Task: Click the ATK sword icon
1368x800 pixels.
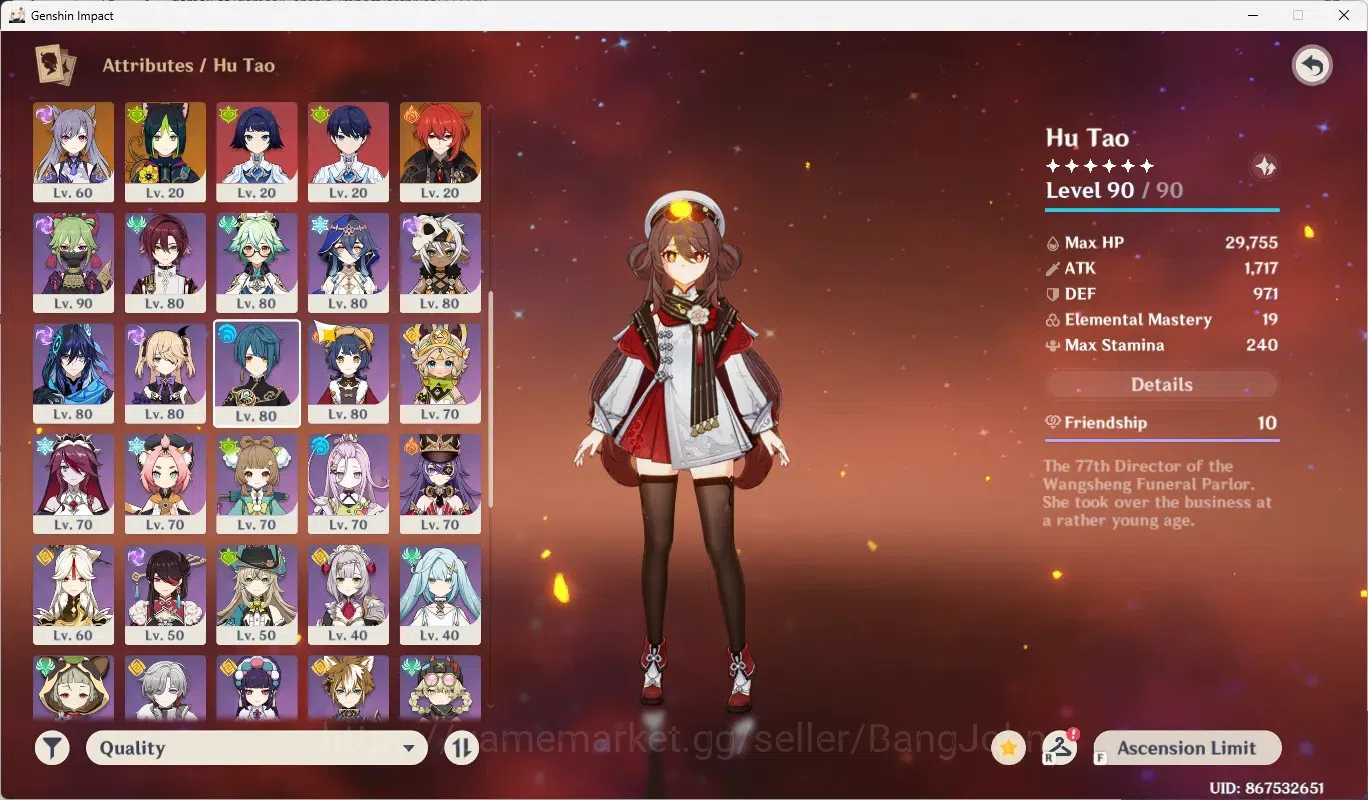Action: (x=1052, y=269)
